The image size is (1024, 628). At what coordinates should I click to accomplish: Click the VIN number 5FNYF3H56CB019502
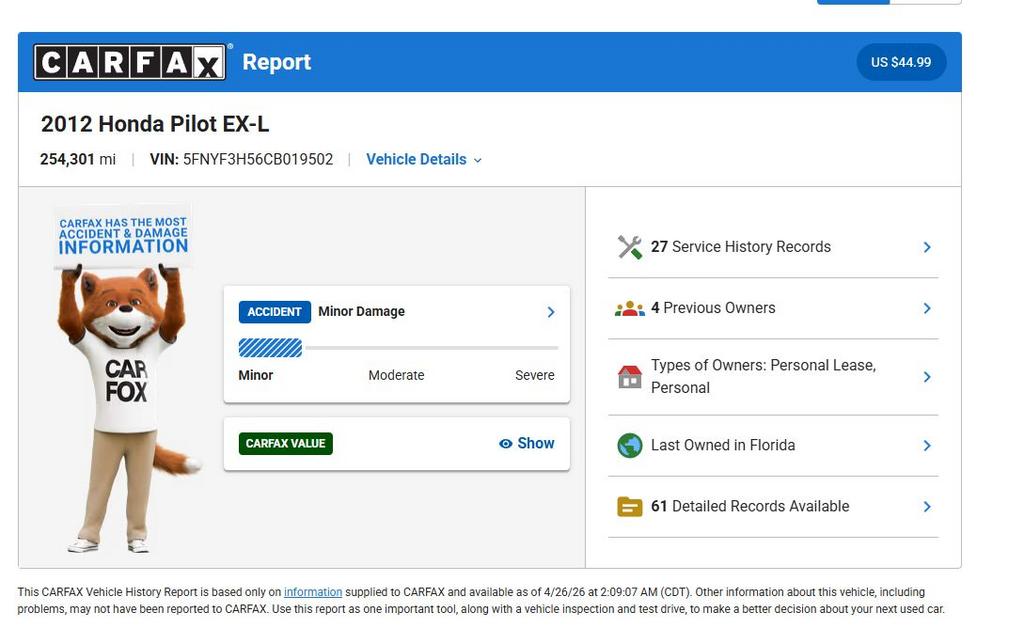(258, 159)
